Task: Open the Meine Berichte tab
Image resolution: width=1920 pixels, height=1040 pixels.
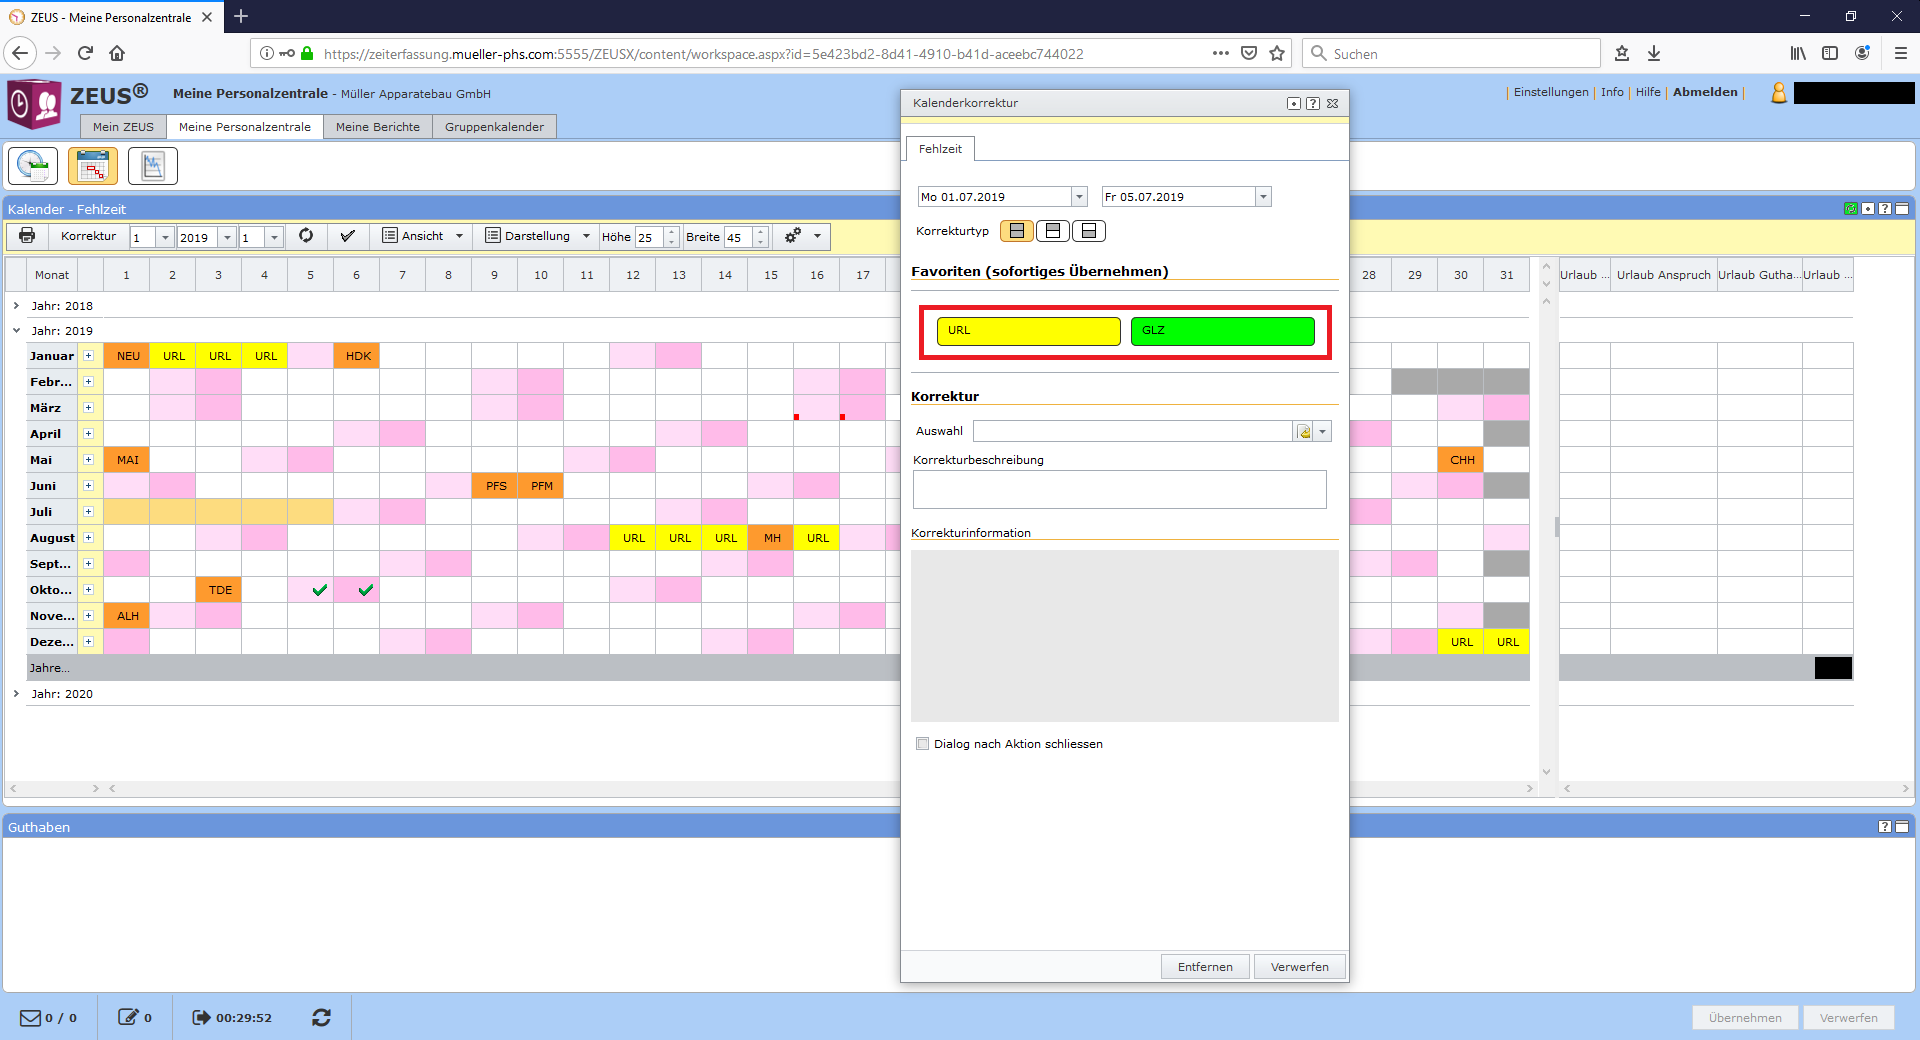Action: pos(377,127)
